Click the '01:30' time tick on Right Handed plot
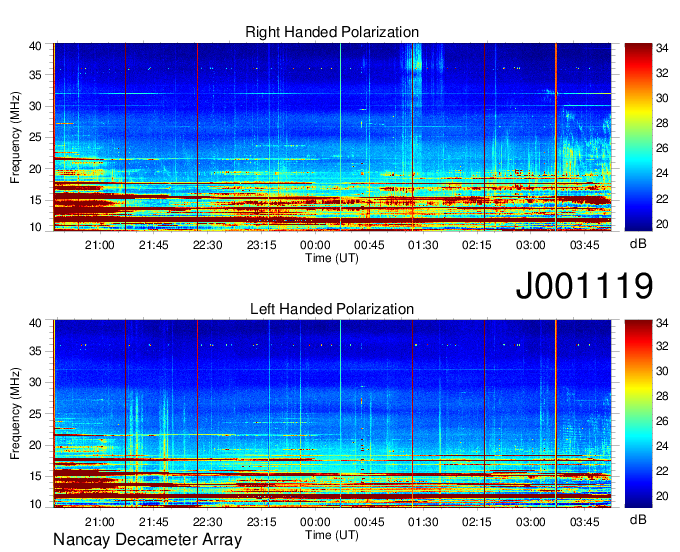This screenshot has height=552, width=680. [423, 245]
